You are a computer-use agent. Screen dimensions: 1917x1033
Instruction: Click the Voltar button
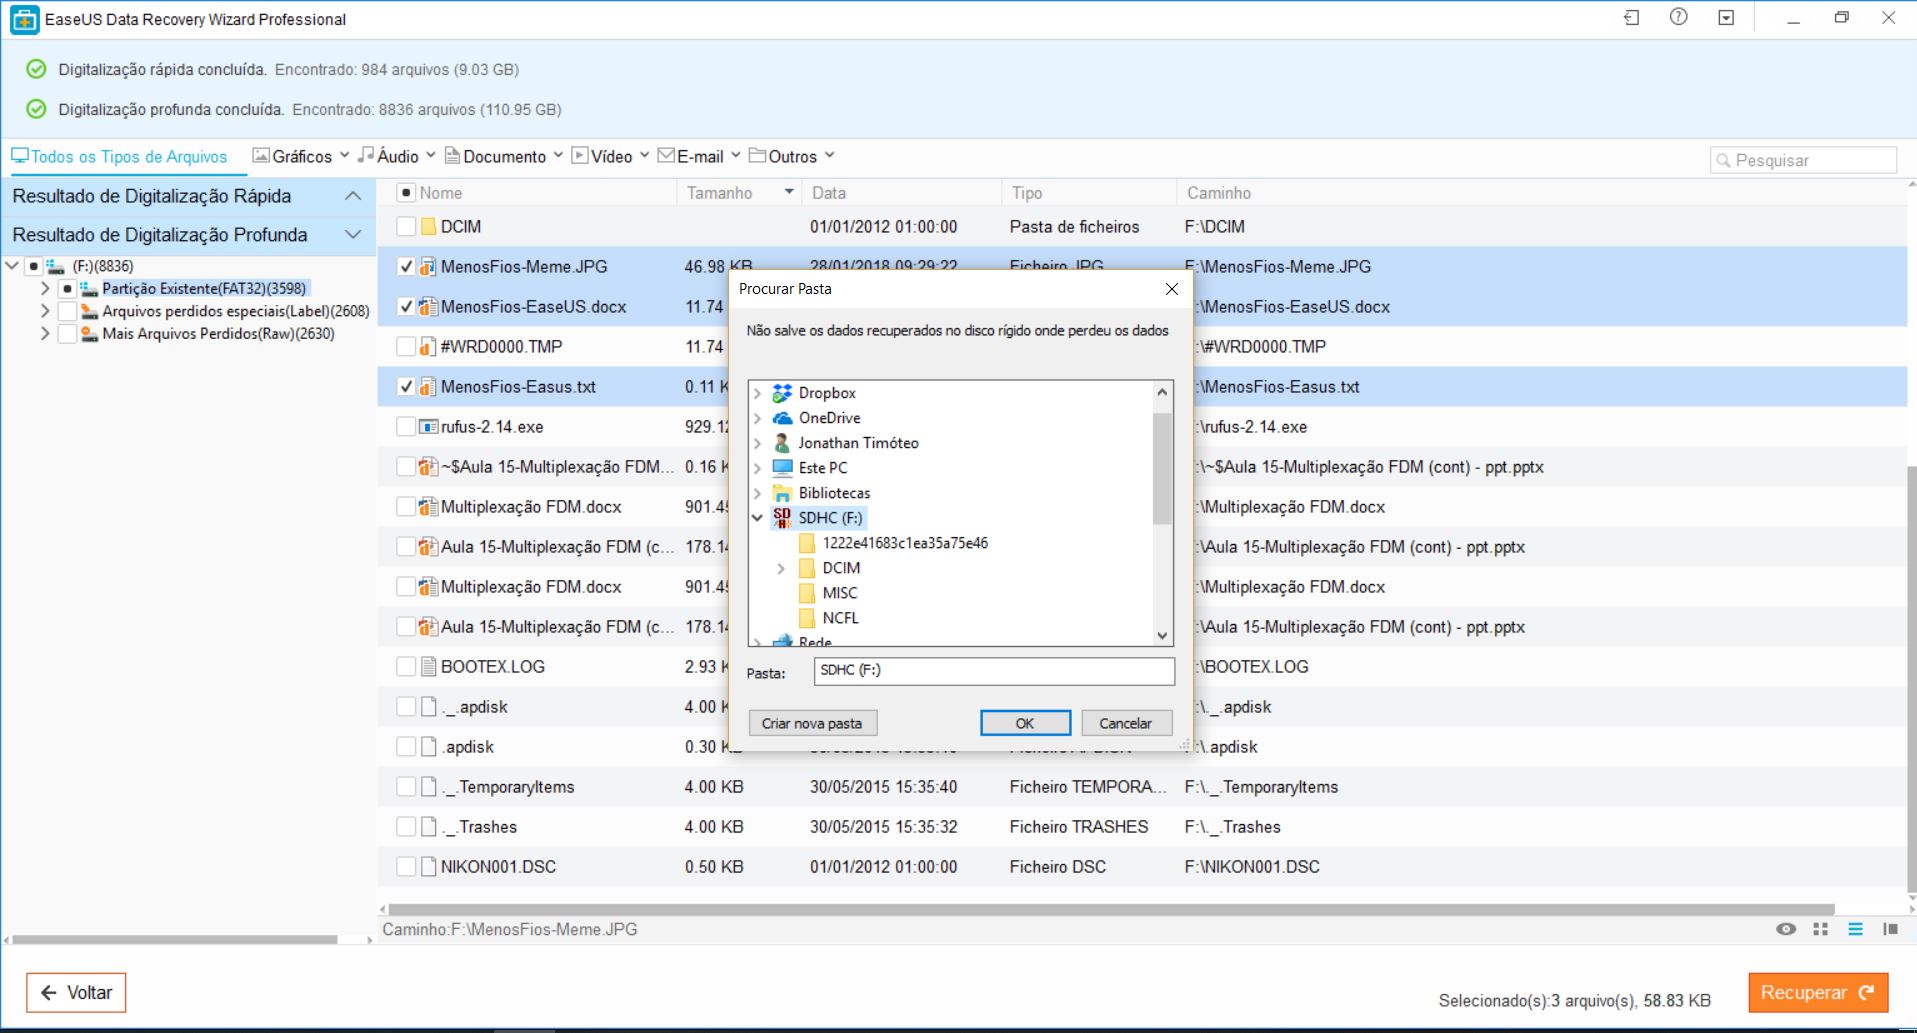(76, 993)
